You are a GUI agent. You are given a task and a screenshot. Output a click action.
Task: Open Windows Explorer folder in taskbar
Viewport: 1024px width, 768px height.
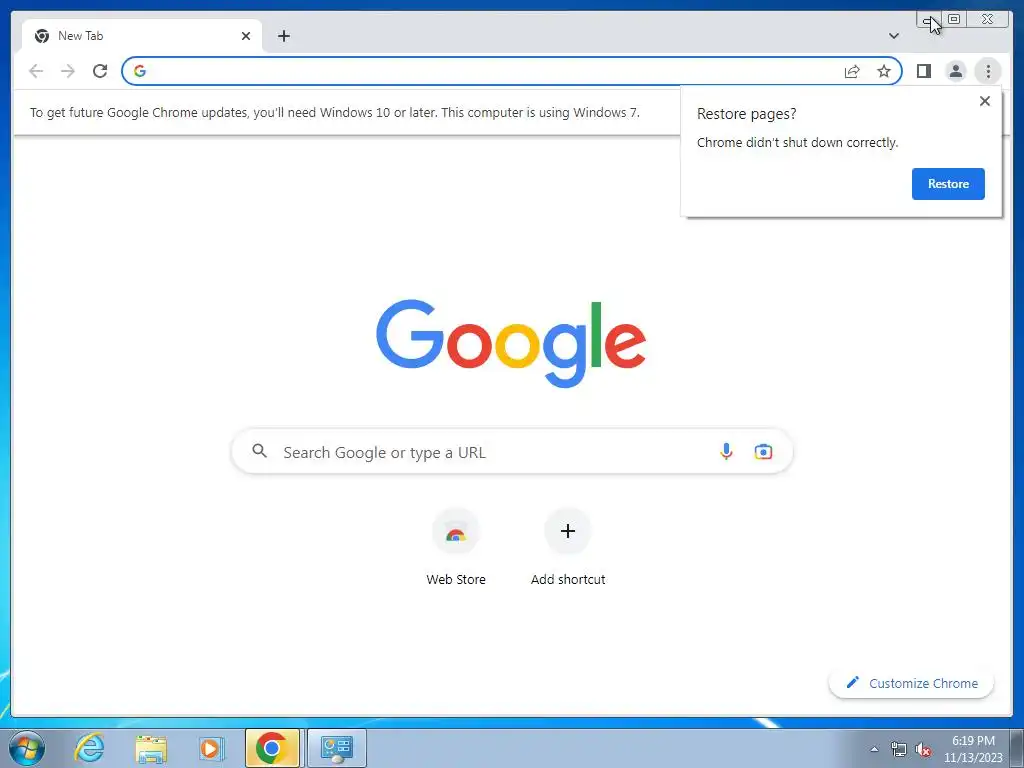tap(151, 748)
